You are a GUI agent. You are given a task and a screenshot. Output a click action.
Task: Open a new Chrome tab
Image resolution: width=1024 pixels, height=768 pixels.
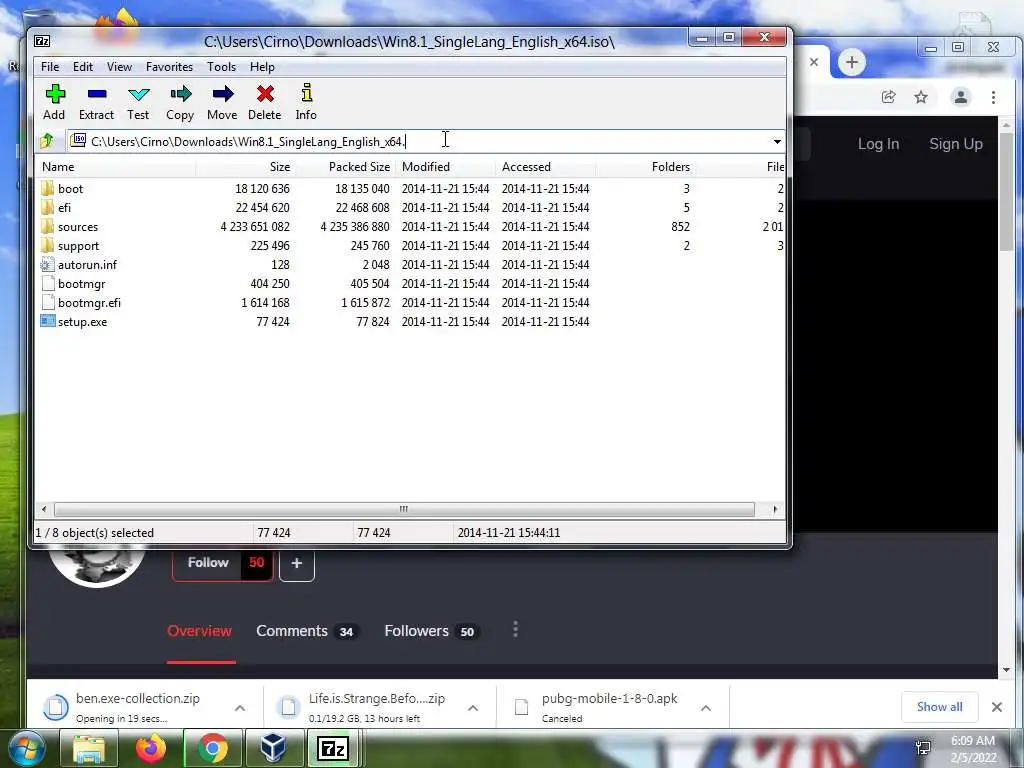pyautogui.click(x=852, y=63)
